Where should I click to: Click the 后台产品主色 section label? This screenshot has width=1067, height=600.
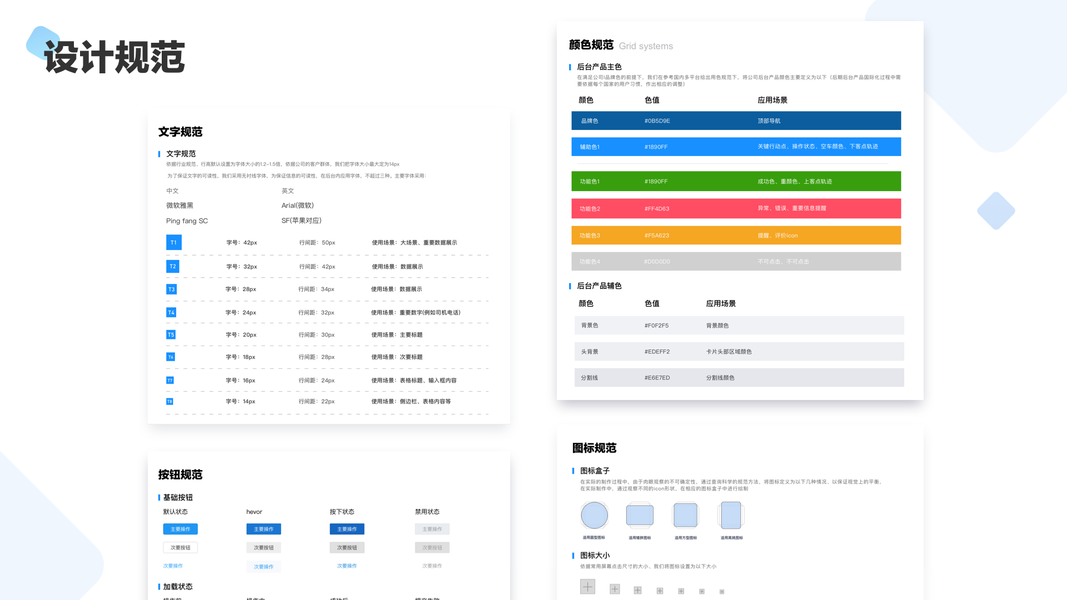click(599, 67)
